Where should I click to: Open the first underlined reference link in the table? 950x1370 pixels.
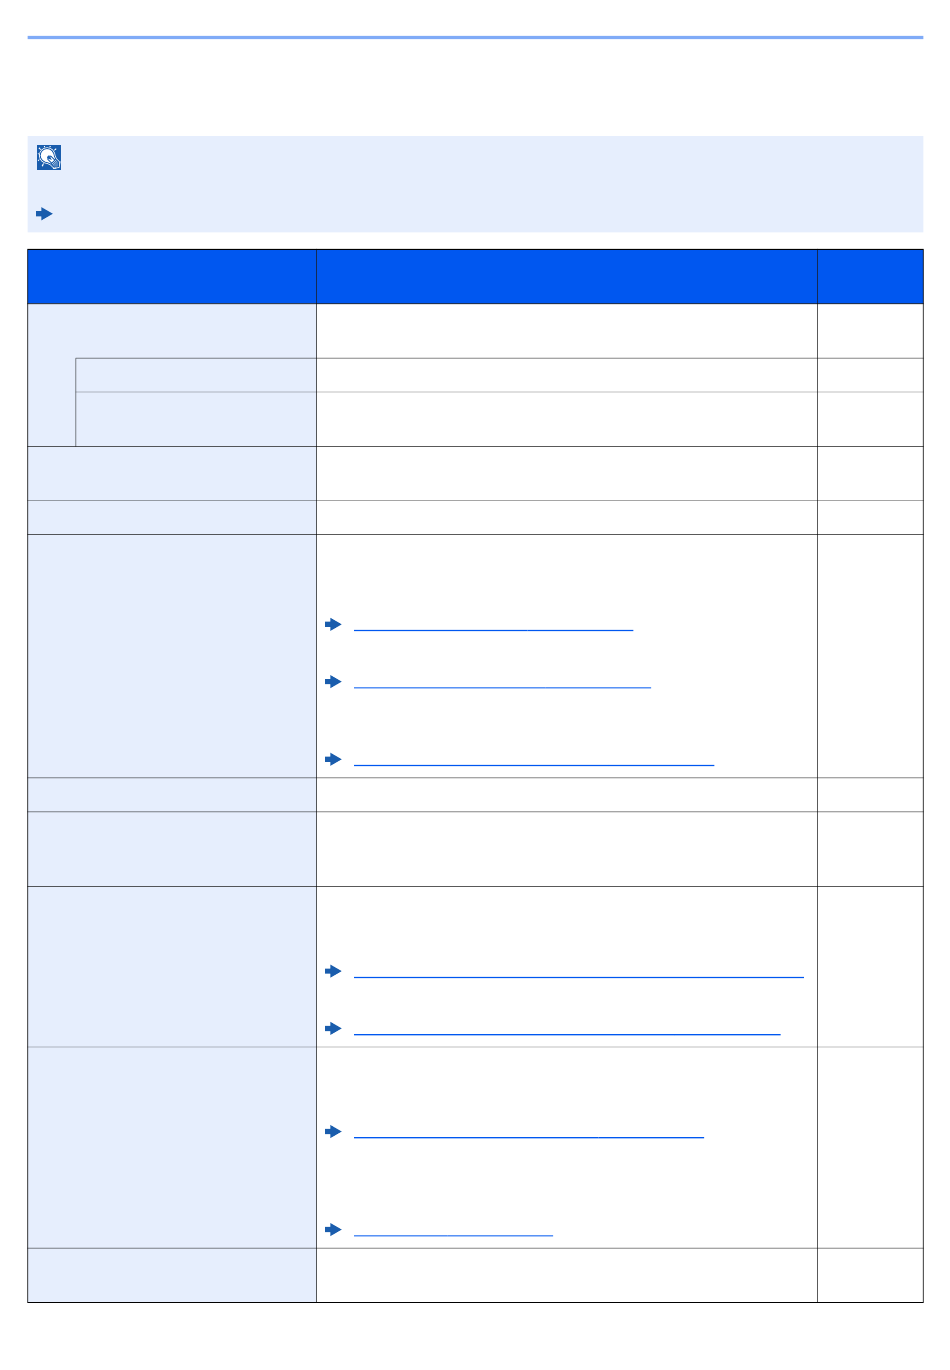click(x=493, y=625)
